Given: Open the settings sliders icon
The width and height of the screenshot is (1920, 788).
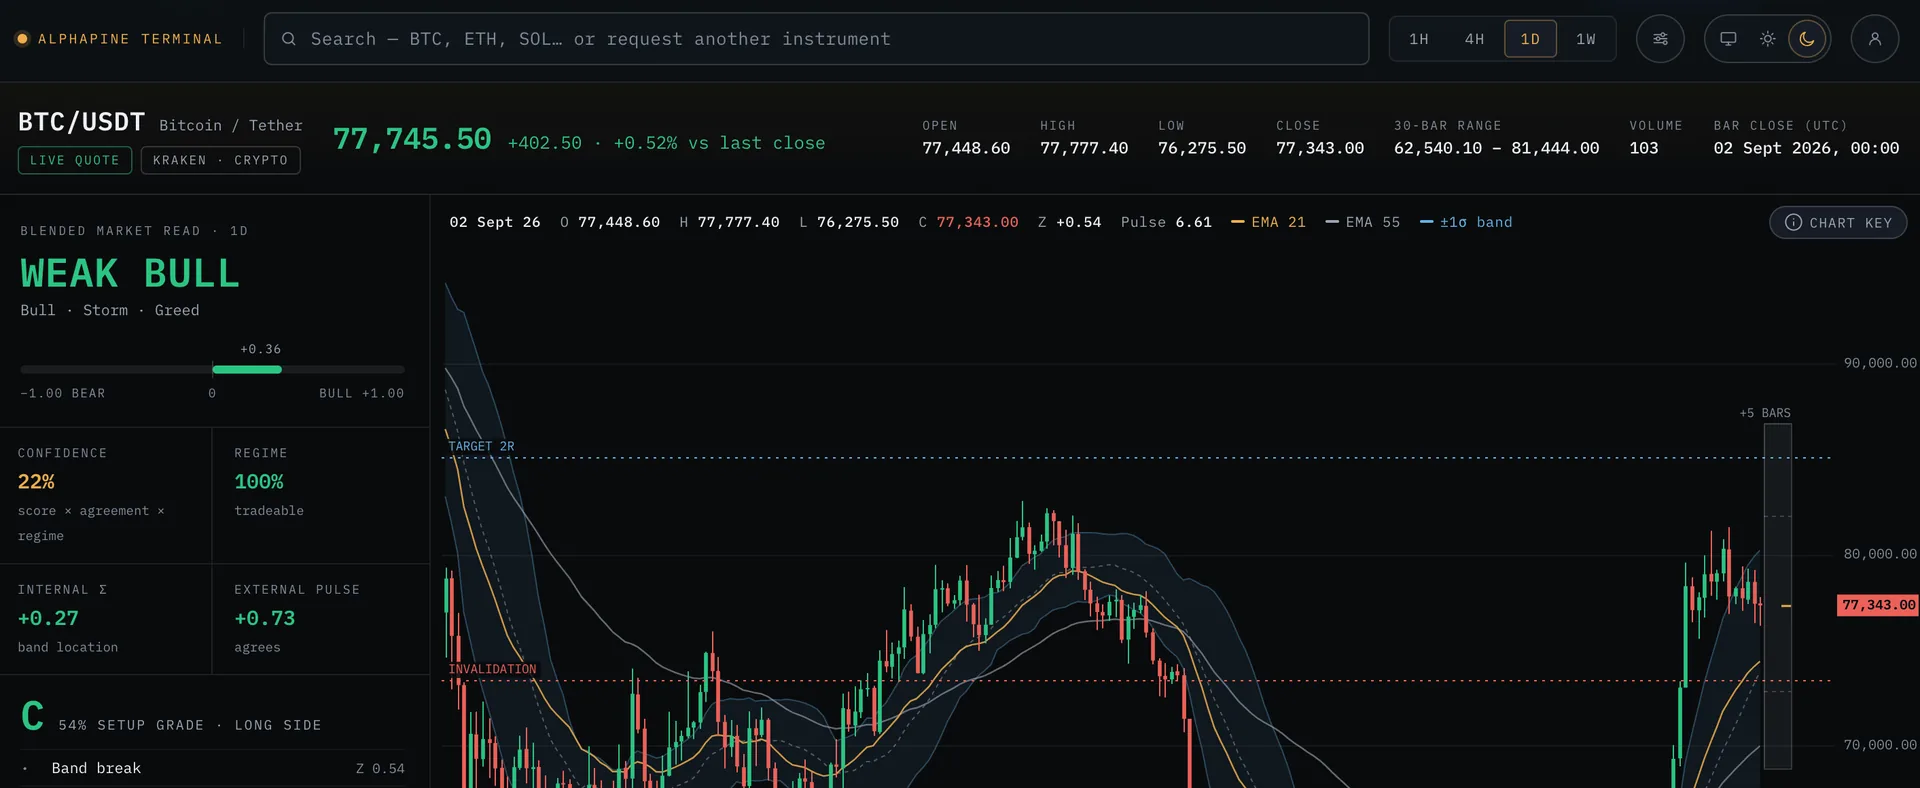Looking at the screenshot, I should [x=1660, y=39].
